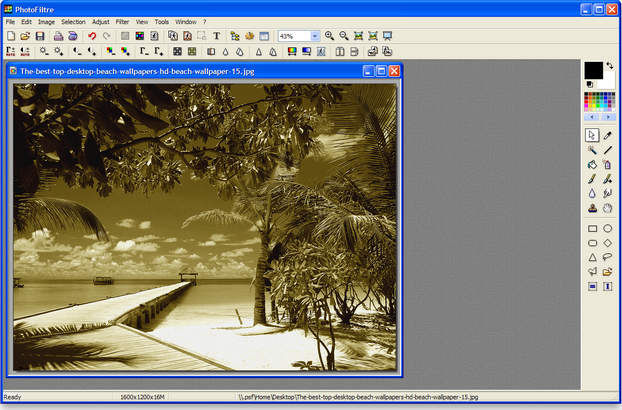Open the Tools menu
622x410 pixels.
click(x=161, y=22)
